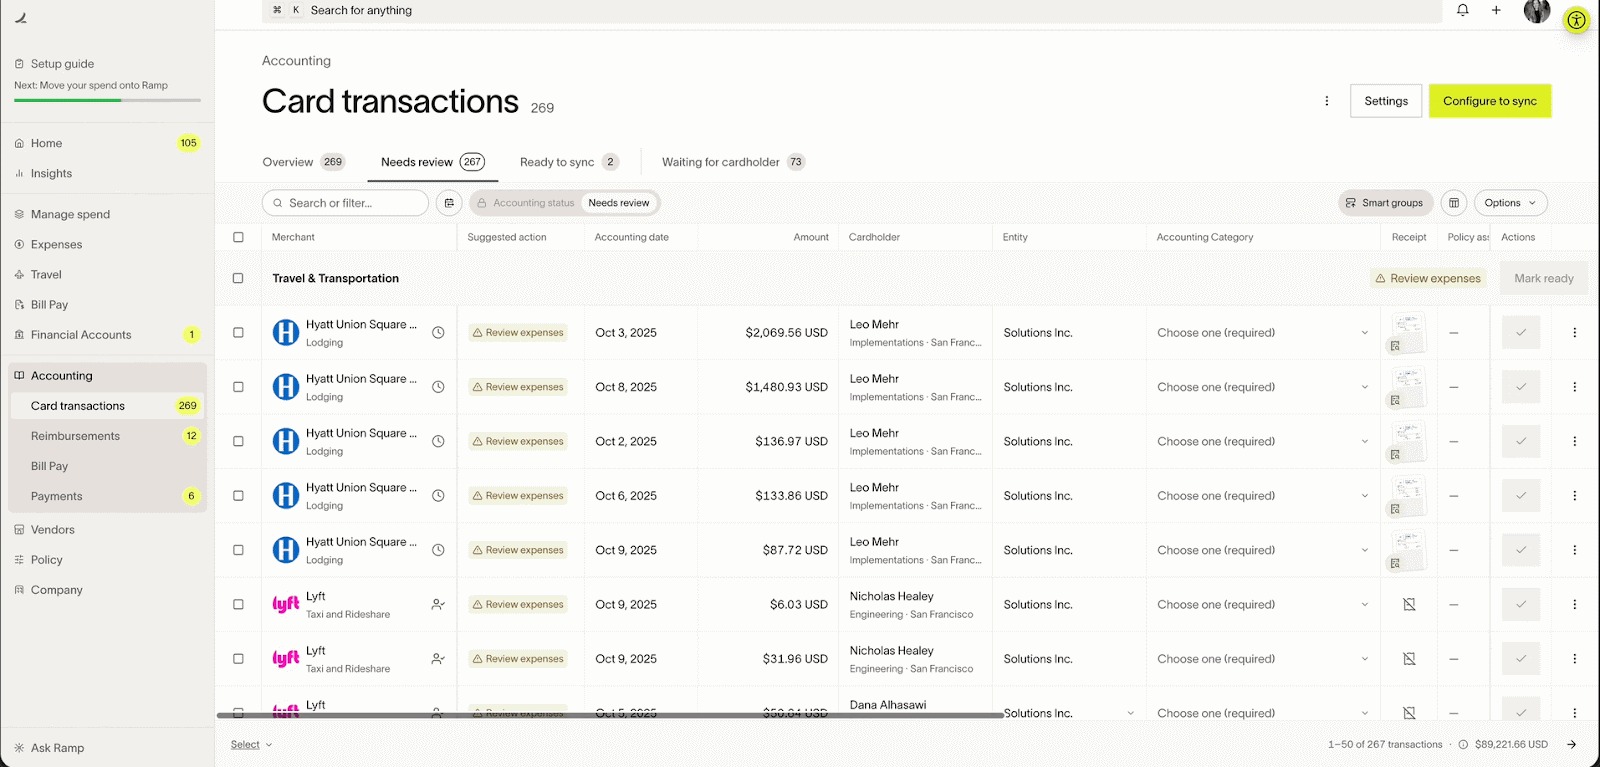This screenshot has width=1600, height=767.
Task: Open the three-dot menu beside Settings
Action: (1327, 101)
